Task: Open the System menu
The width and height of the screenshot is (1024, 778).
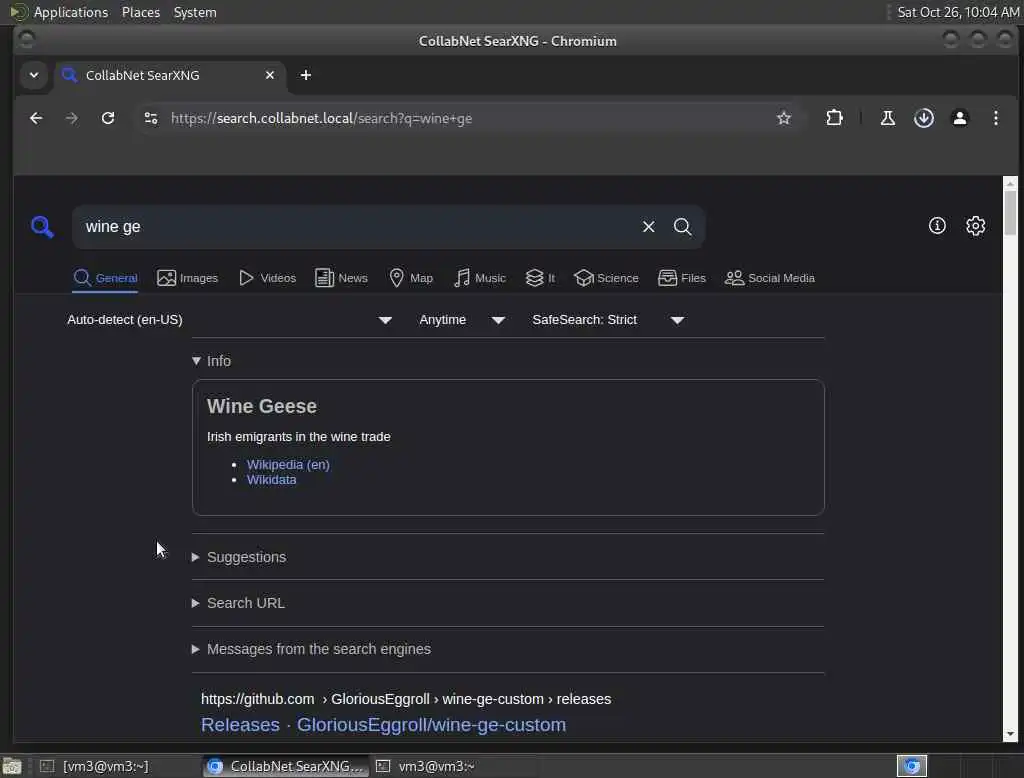Action: (x=195, y=12)
